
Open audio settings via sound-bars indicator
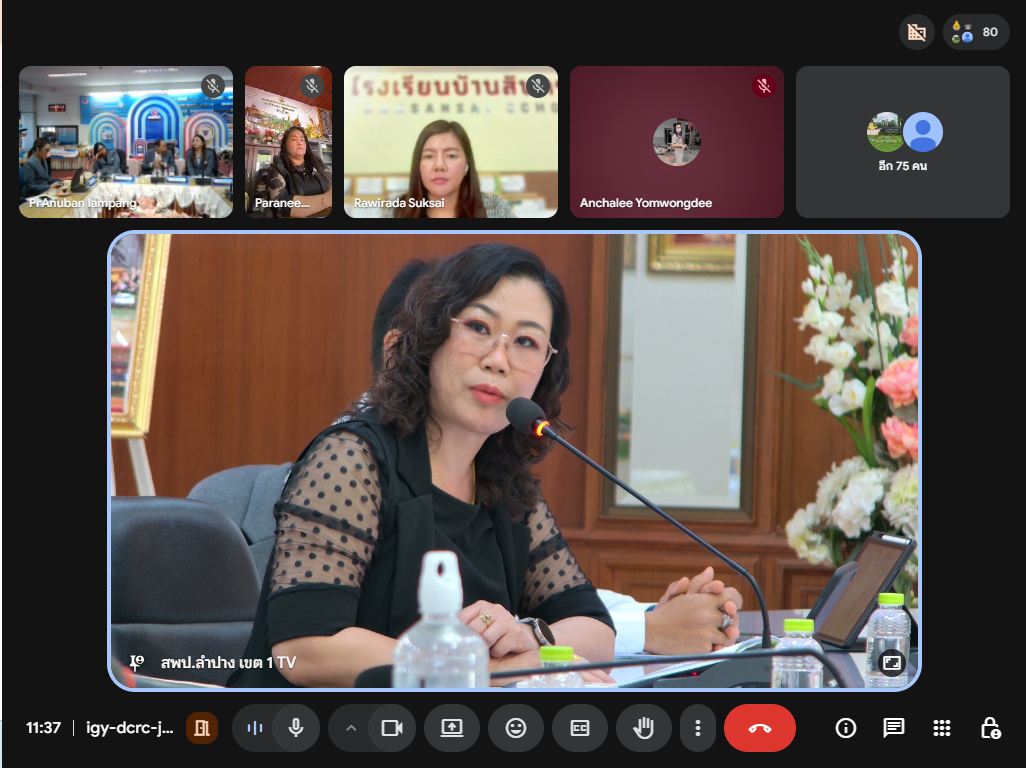coord(255,728)
